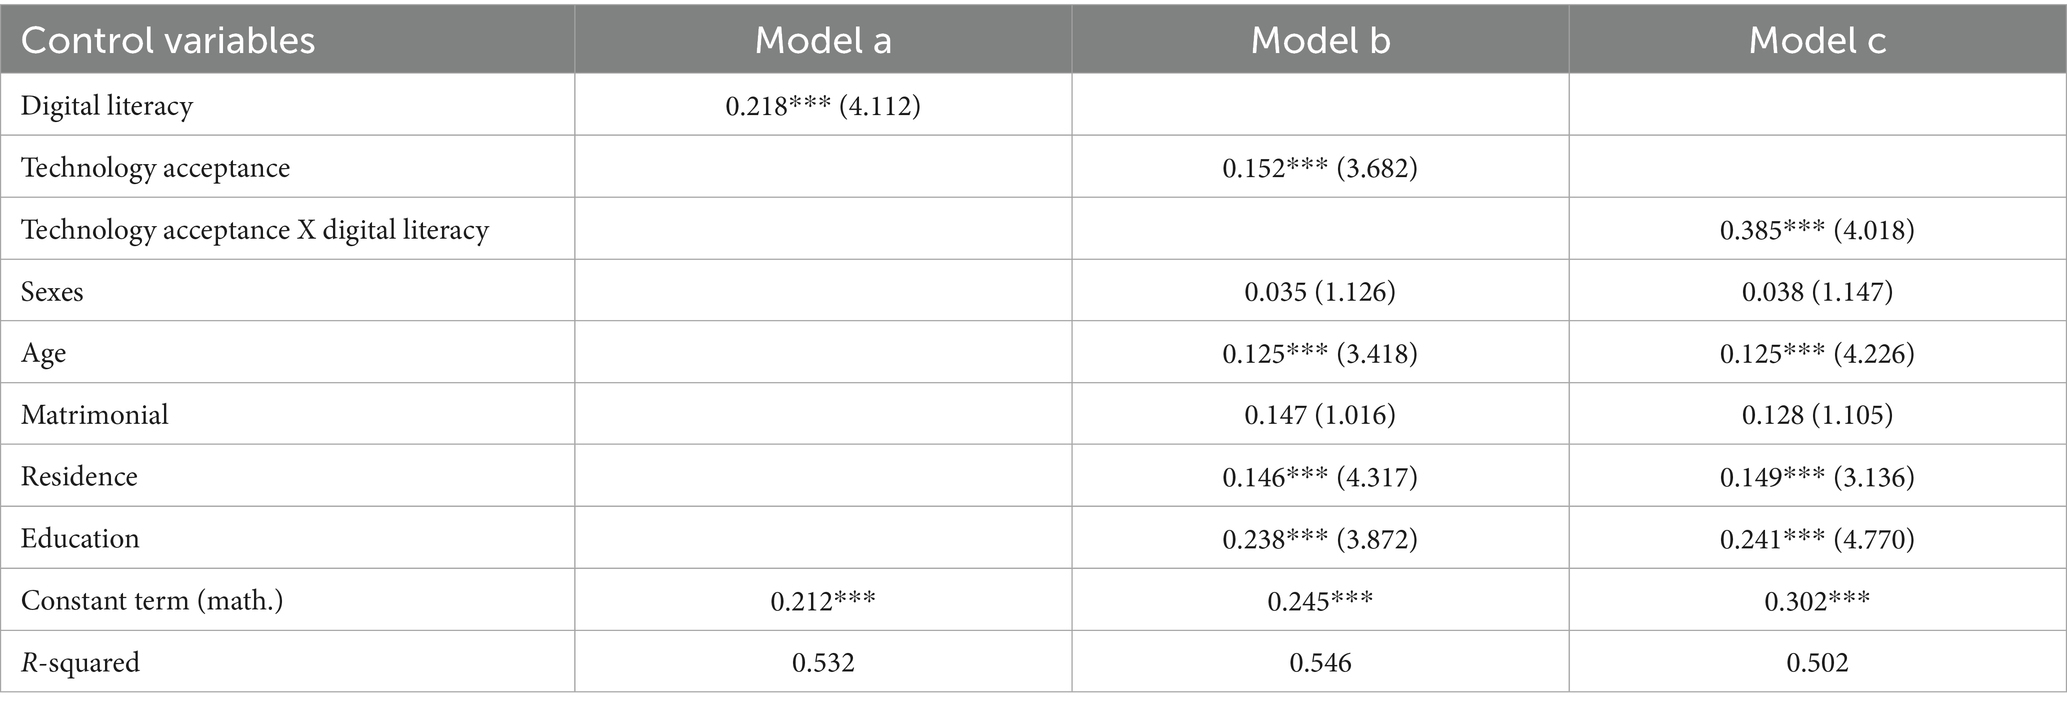Click the Control variables column header
The height and width of the screenshot is (710, 2067).
168,41
